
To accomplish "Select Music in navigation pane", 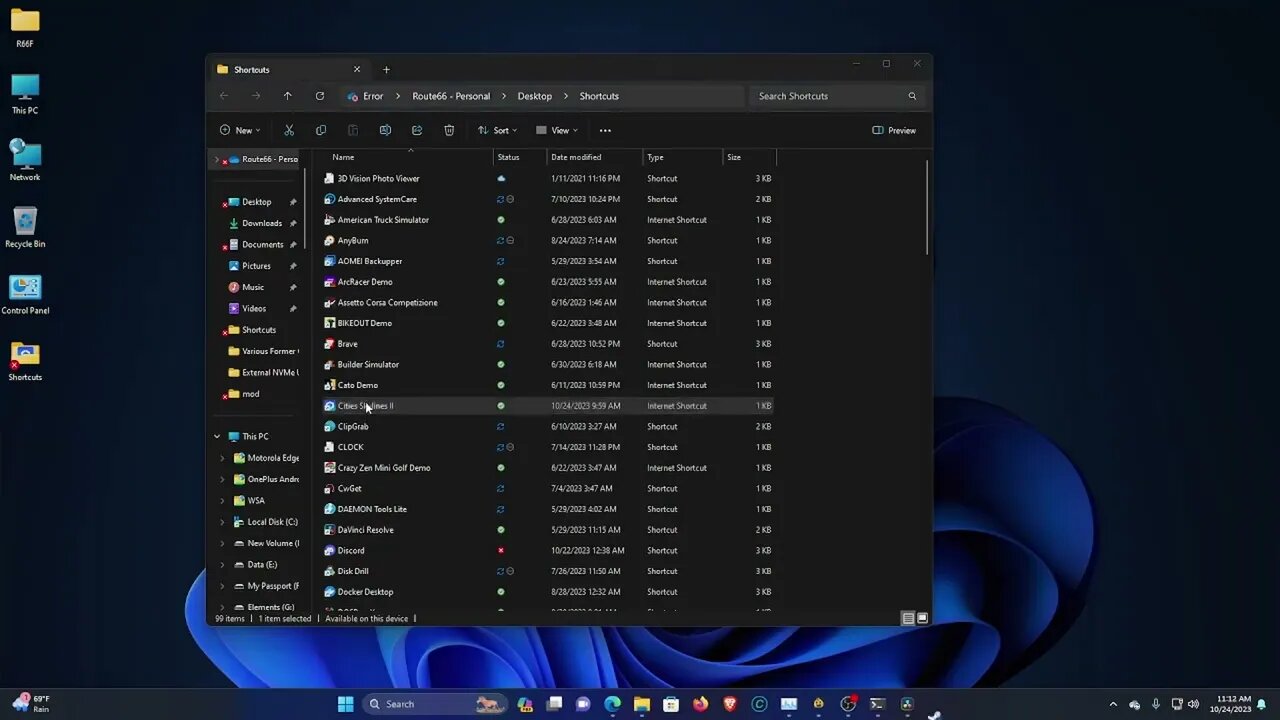I will [253, 287].
